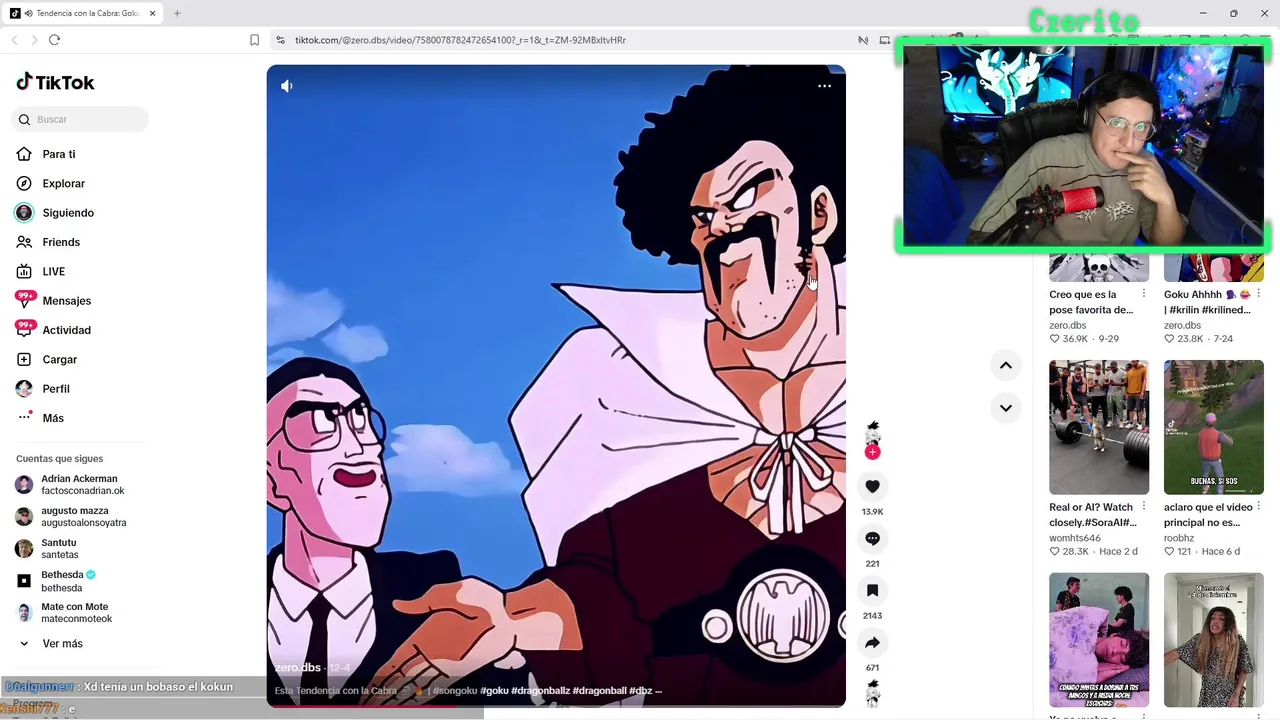Open the Siguiendo feed
This screenshot has height=720, width=1280.
pyautogui.click(x=68, y=213)
